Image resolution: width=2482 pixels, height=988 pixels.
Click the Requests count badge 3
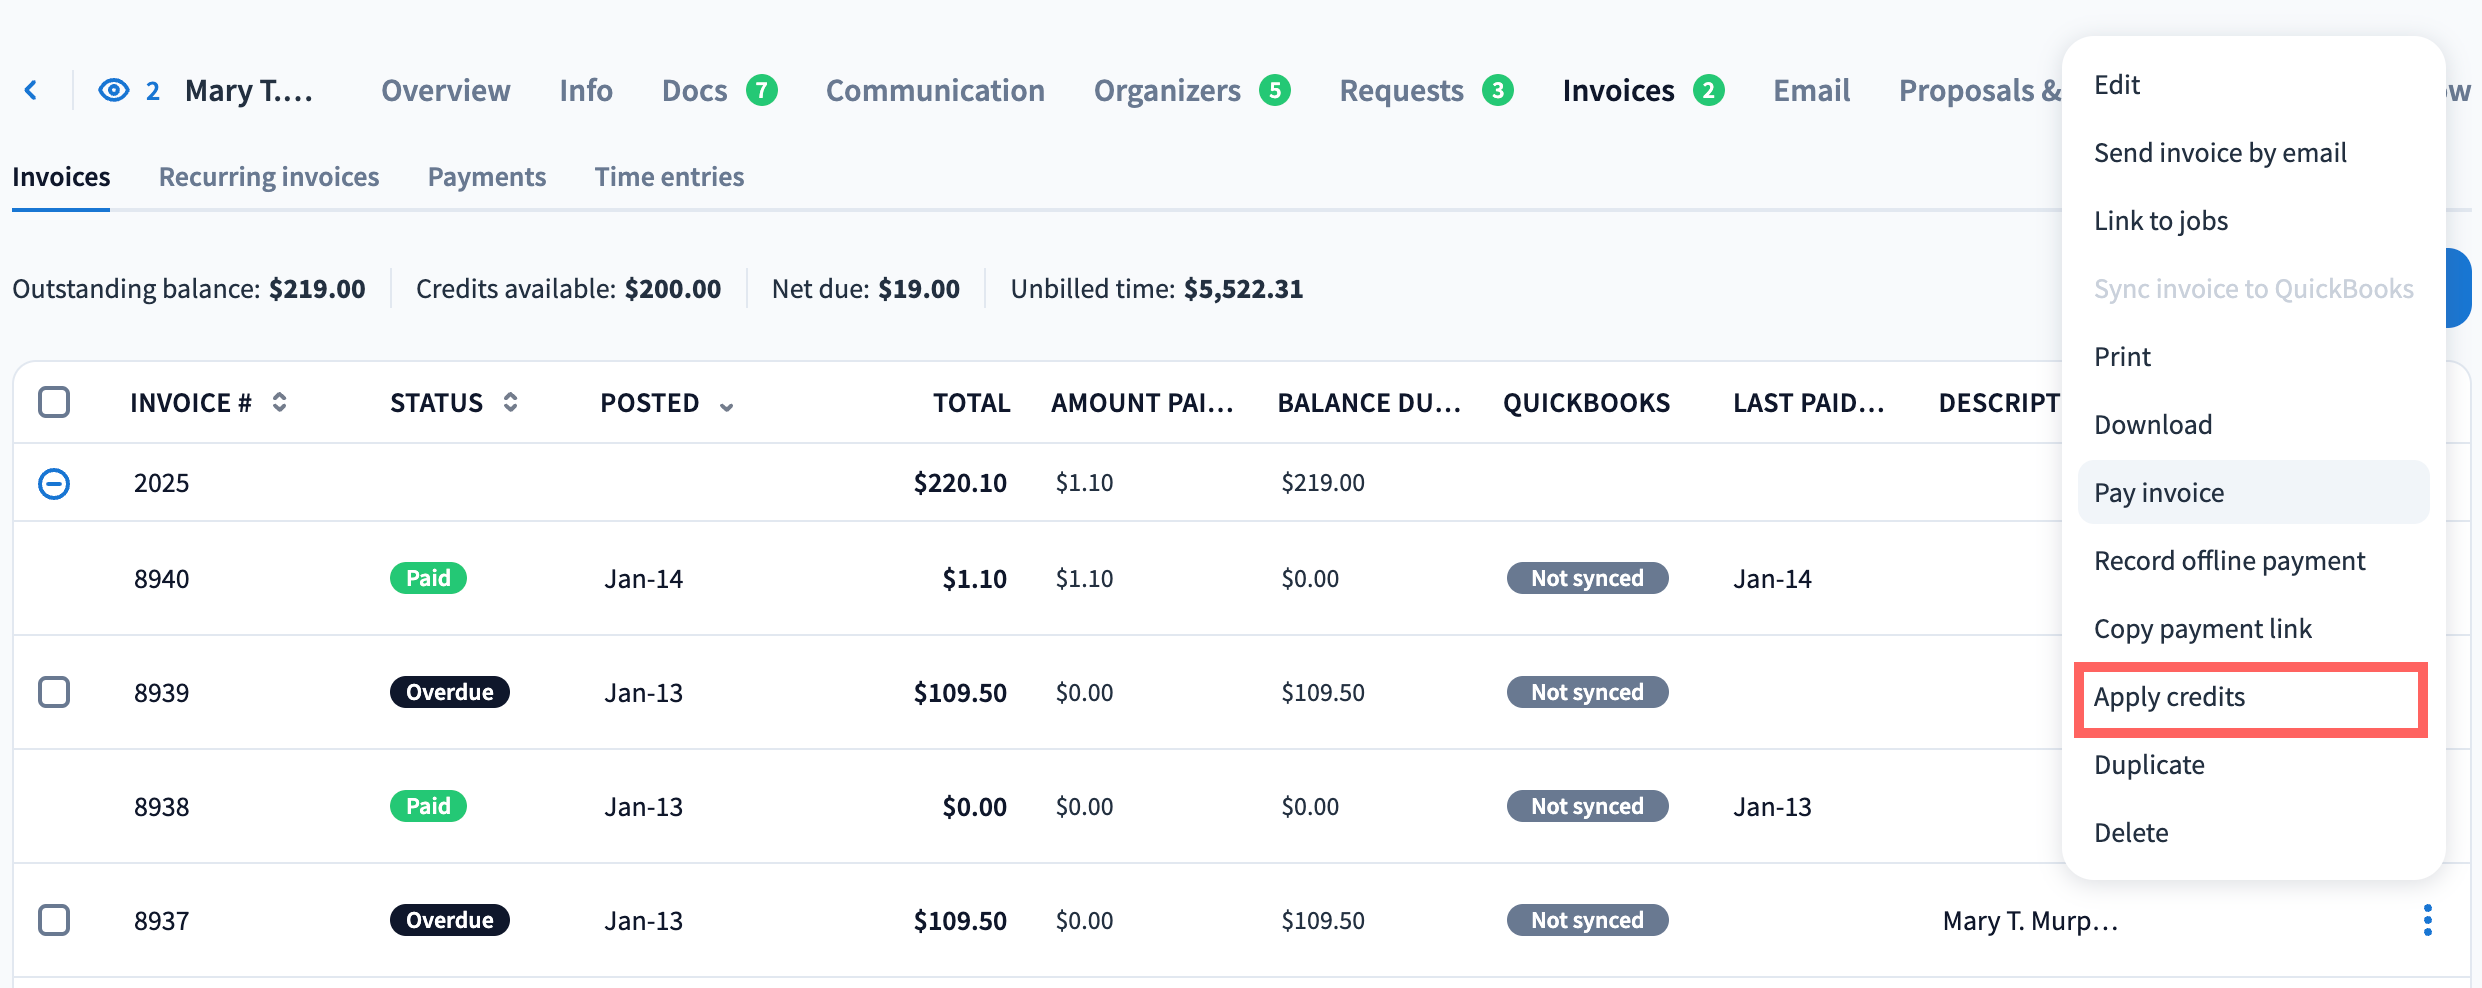click(1497, 91)
